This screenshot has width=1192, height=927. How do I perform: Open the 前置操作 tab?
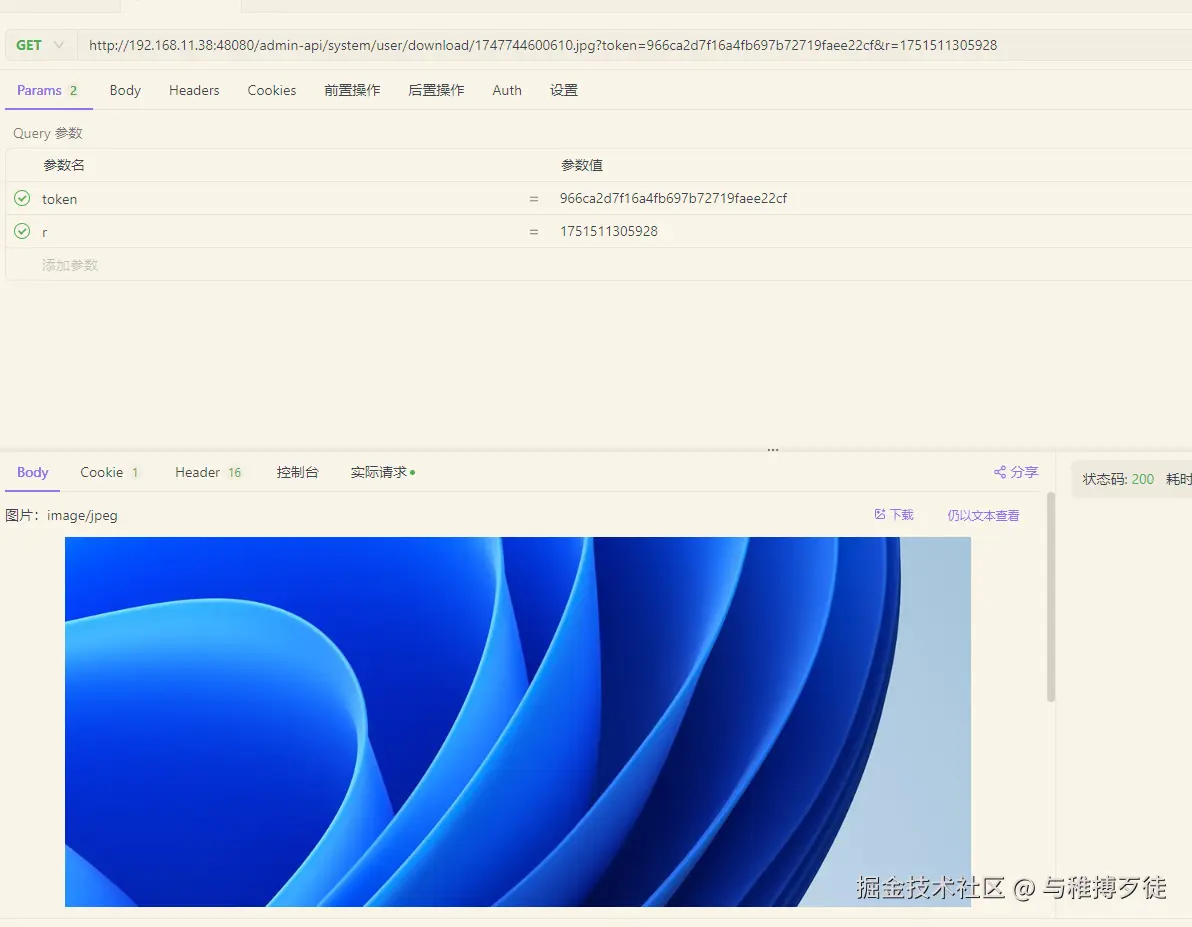[352, 90]
